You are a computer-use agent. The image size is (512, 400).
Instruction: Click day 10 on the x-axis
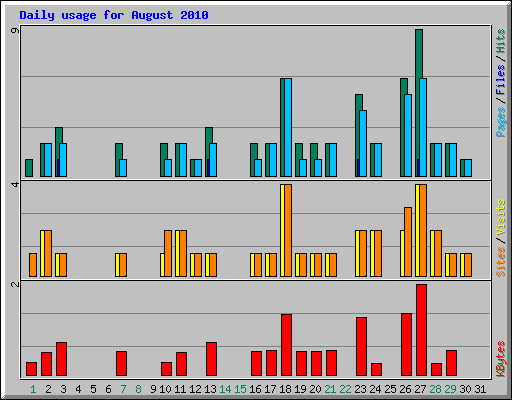click(x=165, y=389)
